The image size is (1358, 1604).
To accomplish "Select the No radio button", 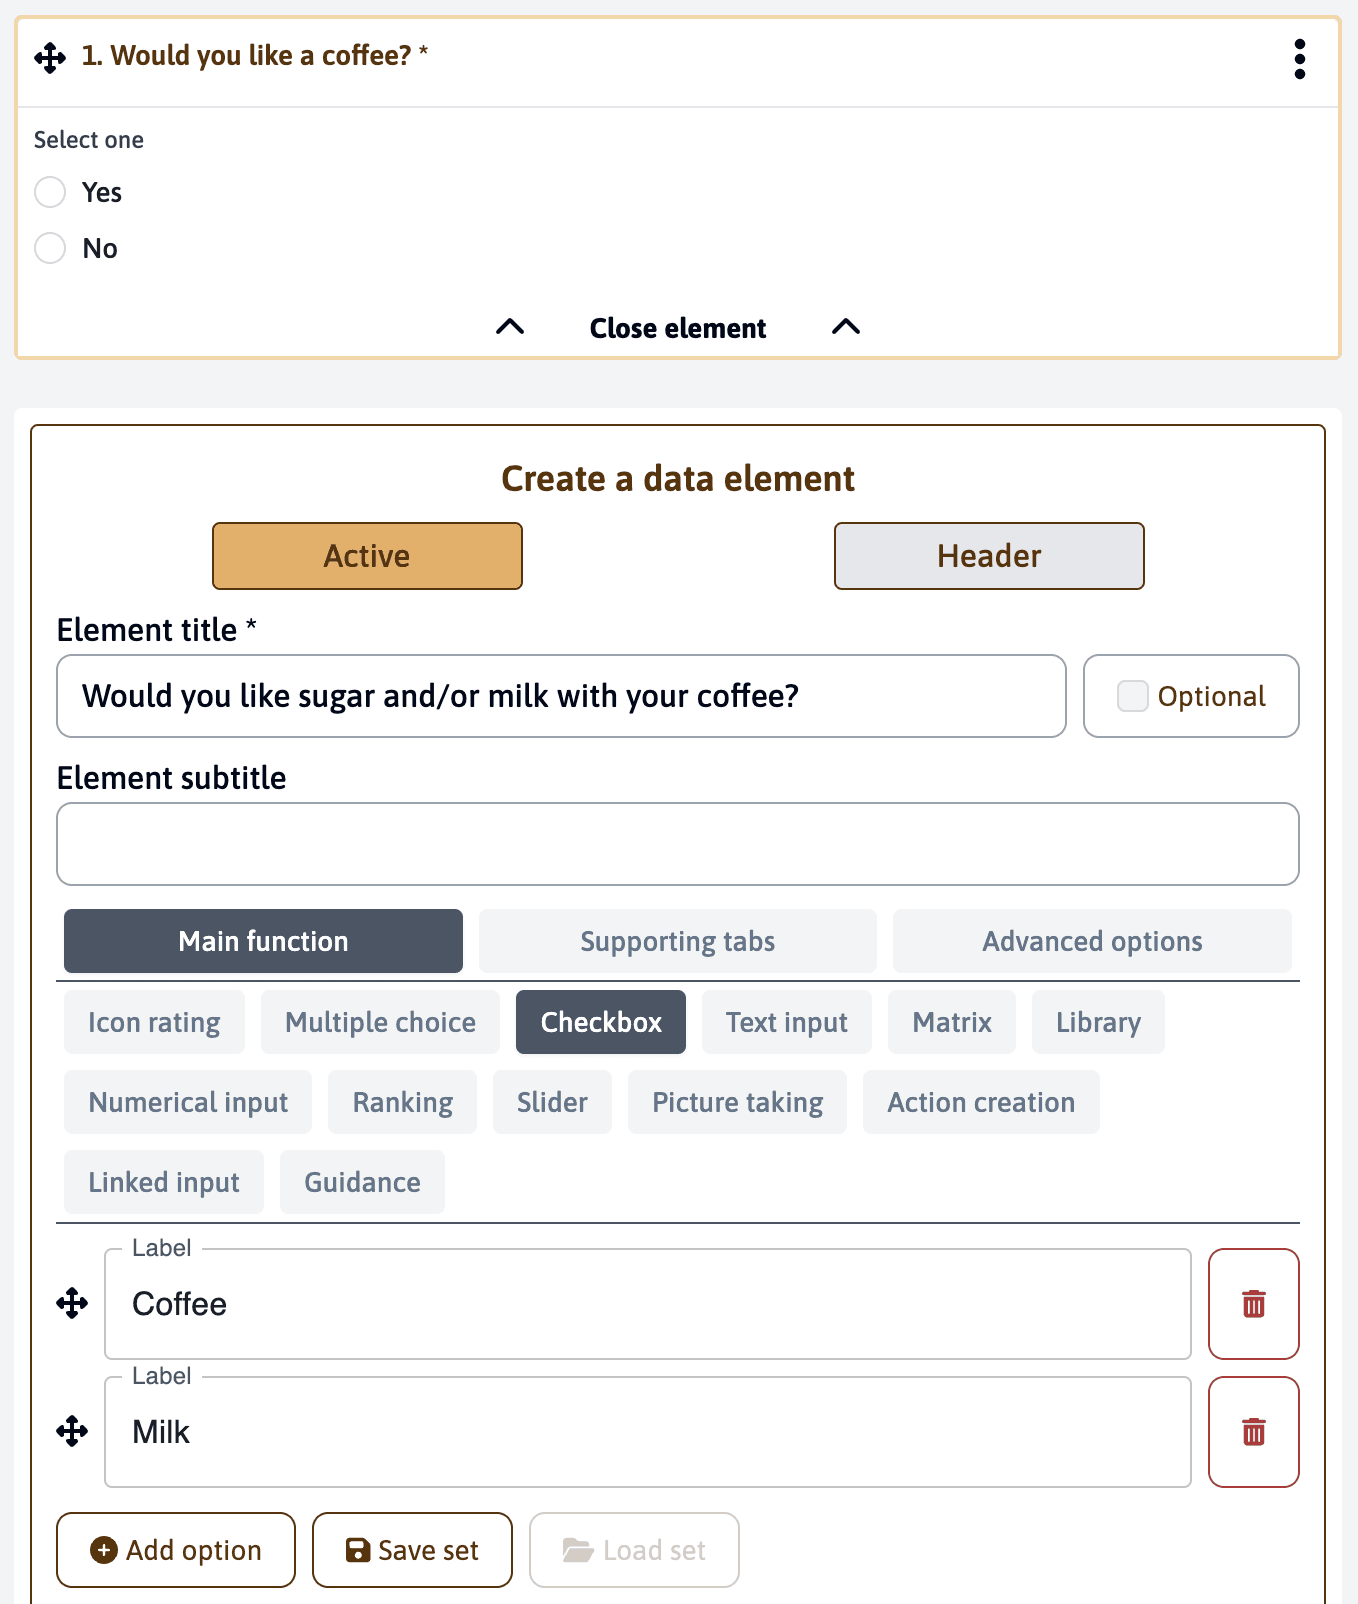I will 50,248.
